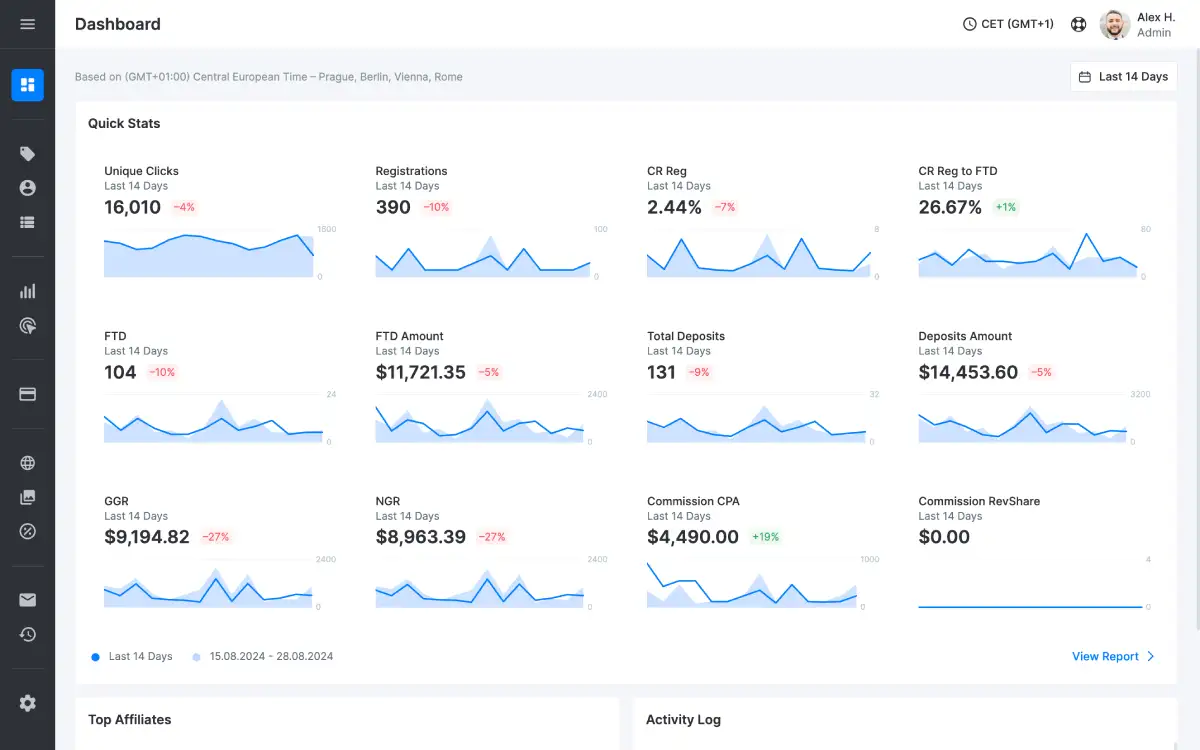The height and width of the screenshot is (750, 1200).
Task: Click the Registrations sparkline chart
Action: pyautogui.click(x=483, y=254)
